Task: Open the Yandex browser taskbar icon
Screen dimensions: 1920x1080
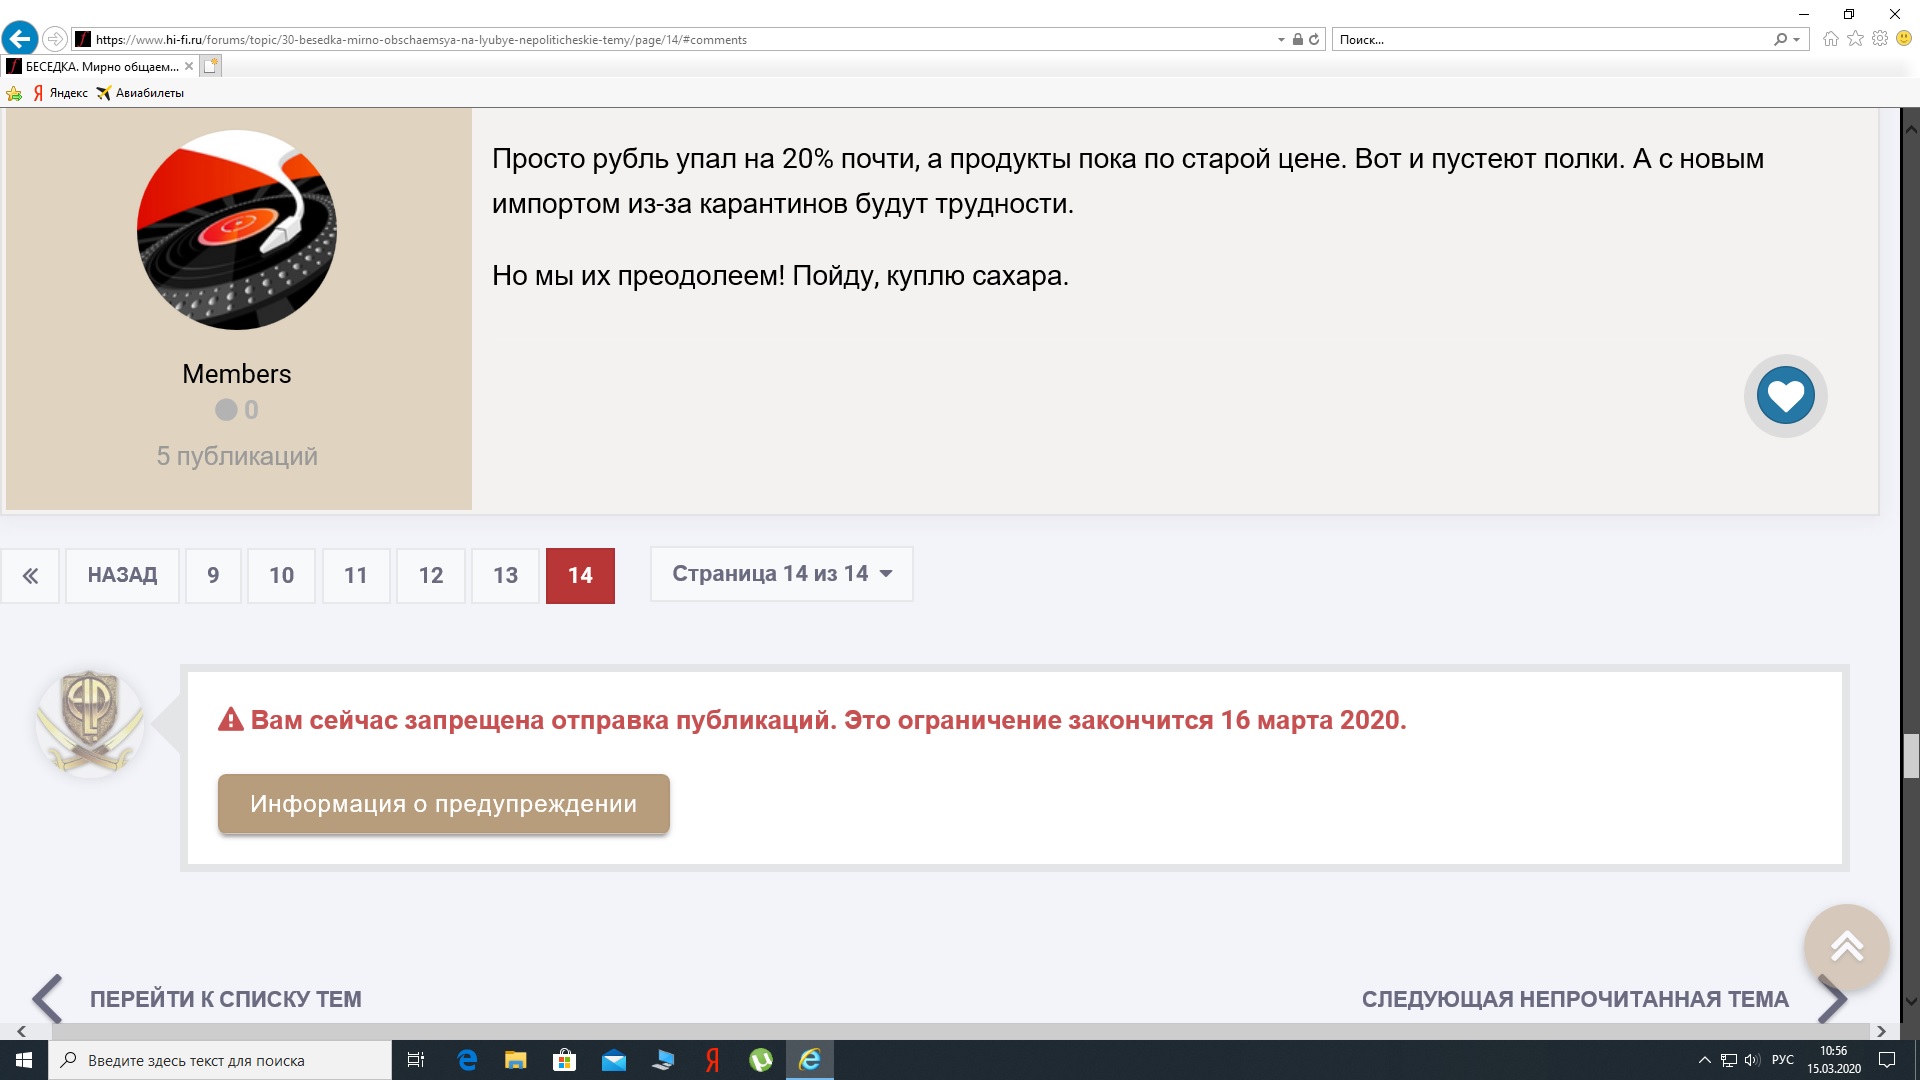Action: (x=712, y=1060)
